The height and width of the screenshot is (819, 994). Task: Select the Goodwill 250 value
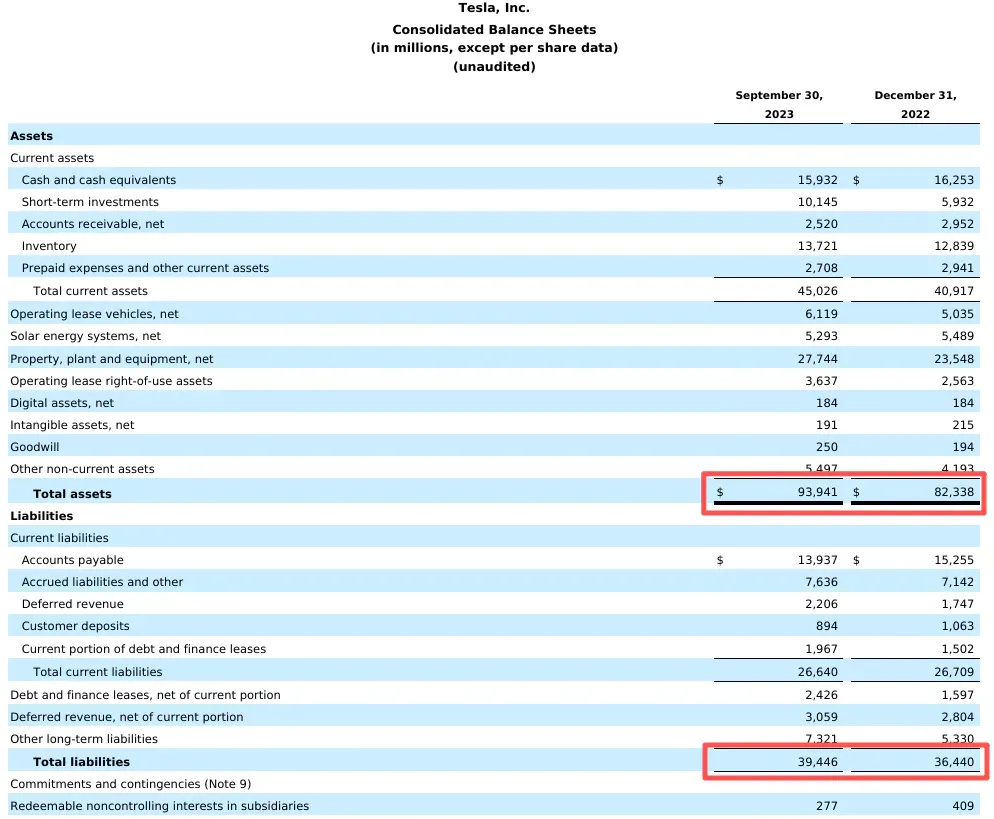click(x=827, y=447)
